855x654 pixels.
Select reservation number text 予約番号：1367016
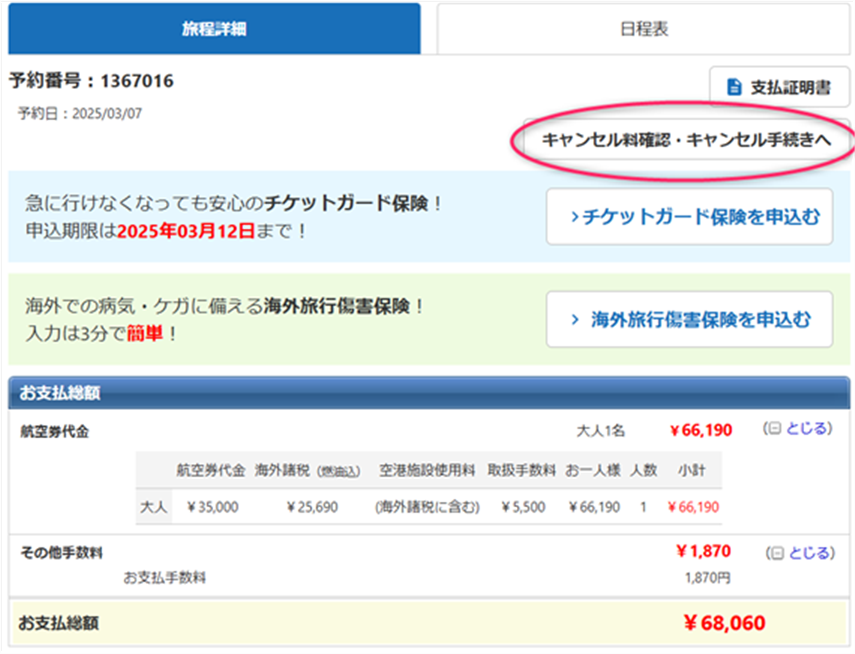[91, 81]
